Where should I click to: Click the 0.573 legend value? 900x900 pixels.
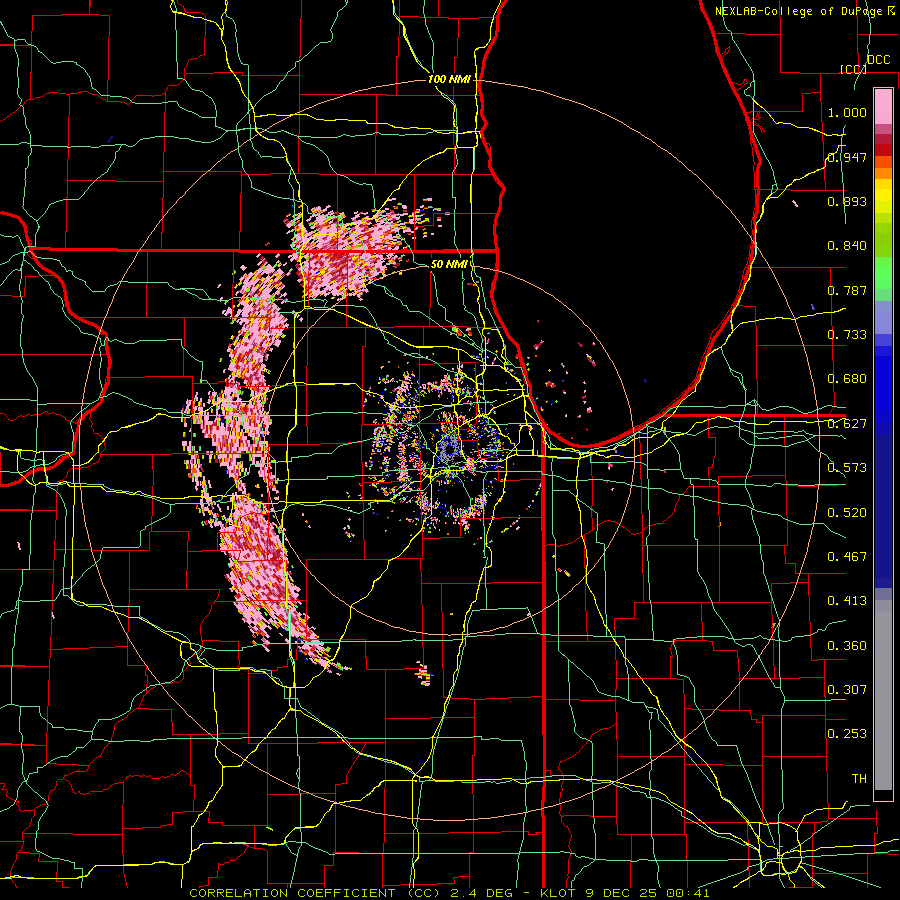(x=847, y=468)
